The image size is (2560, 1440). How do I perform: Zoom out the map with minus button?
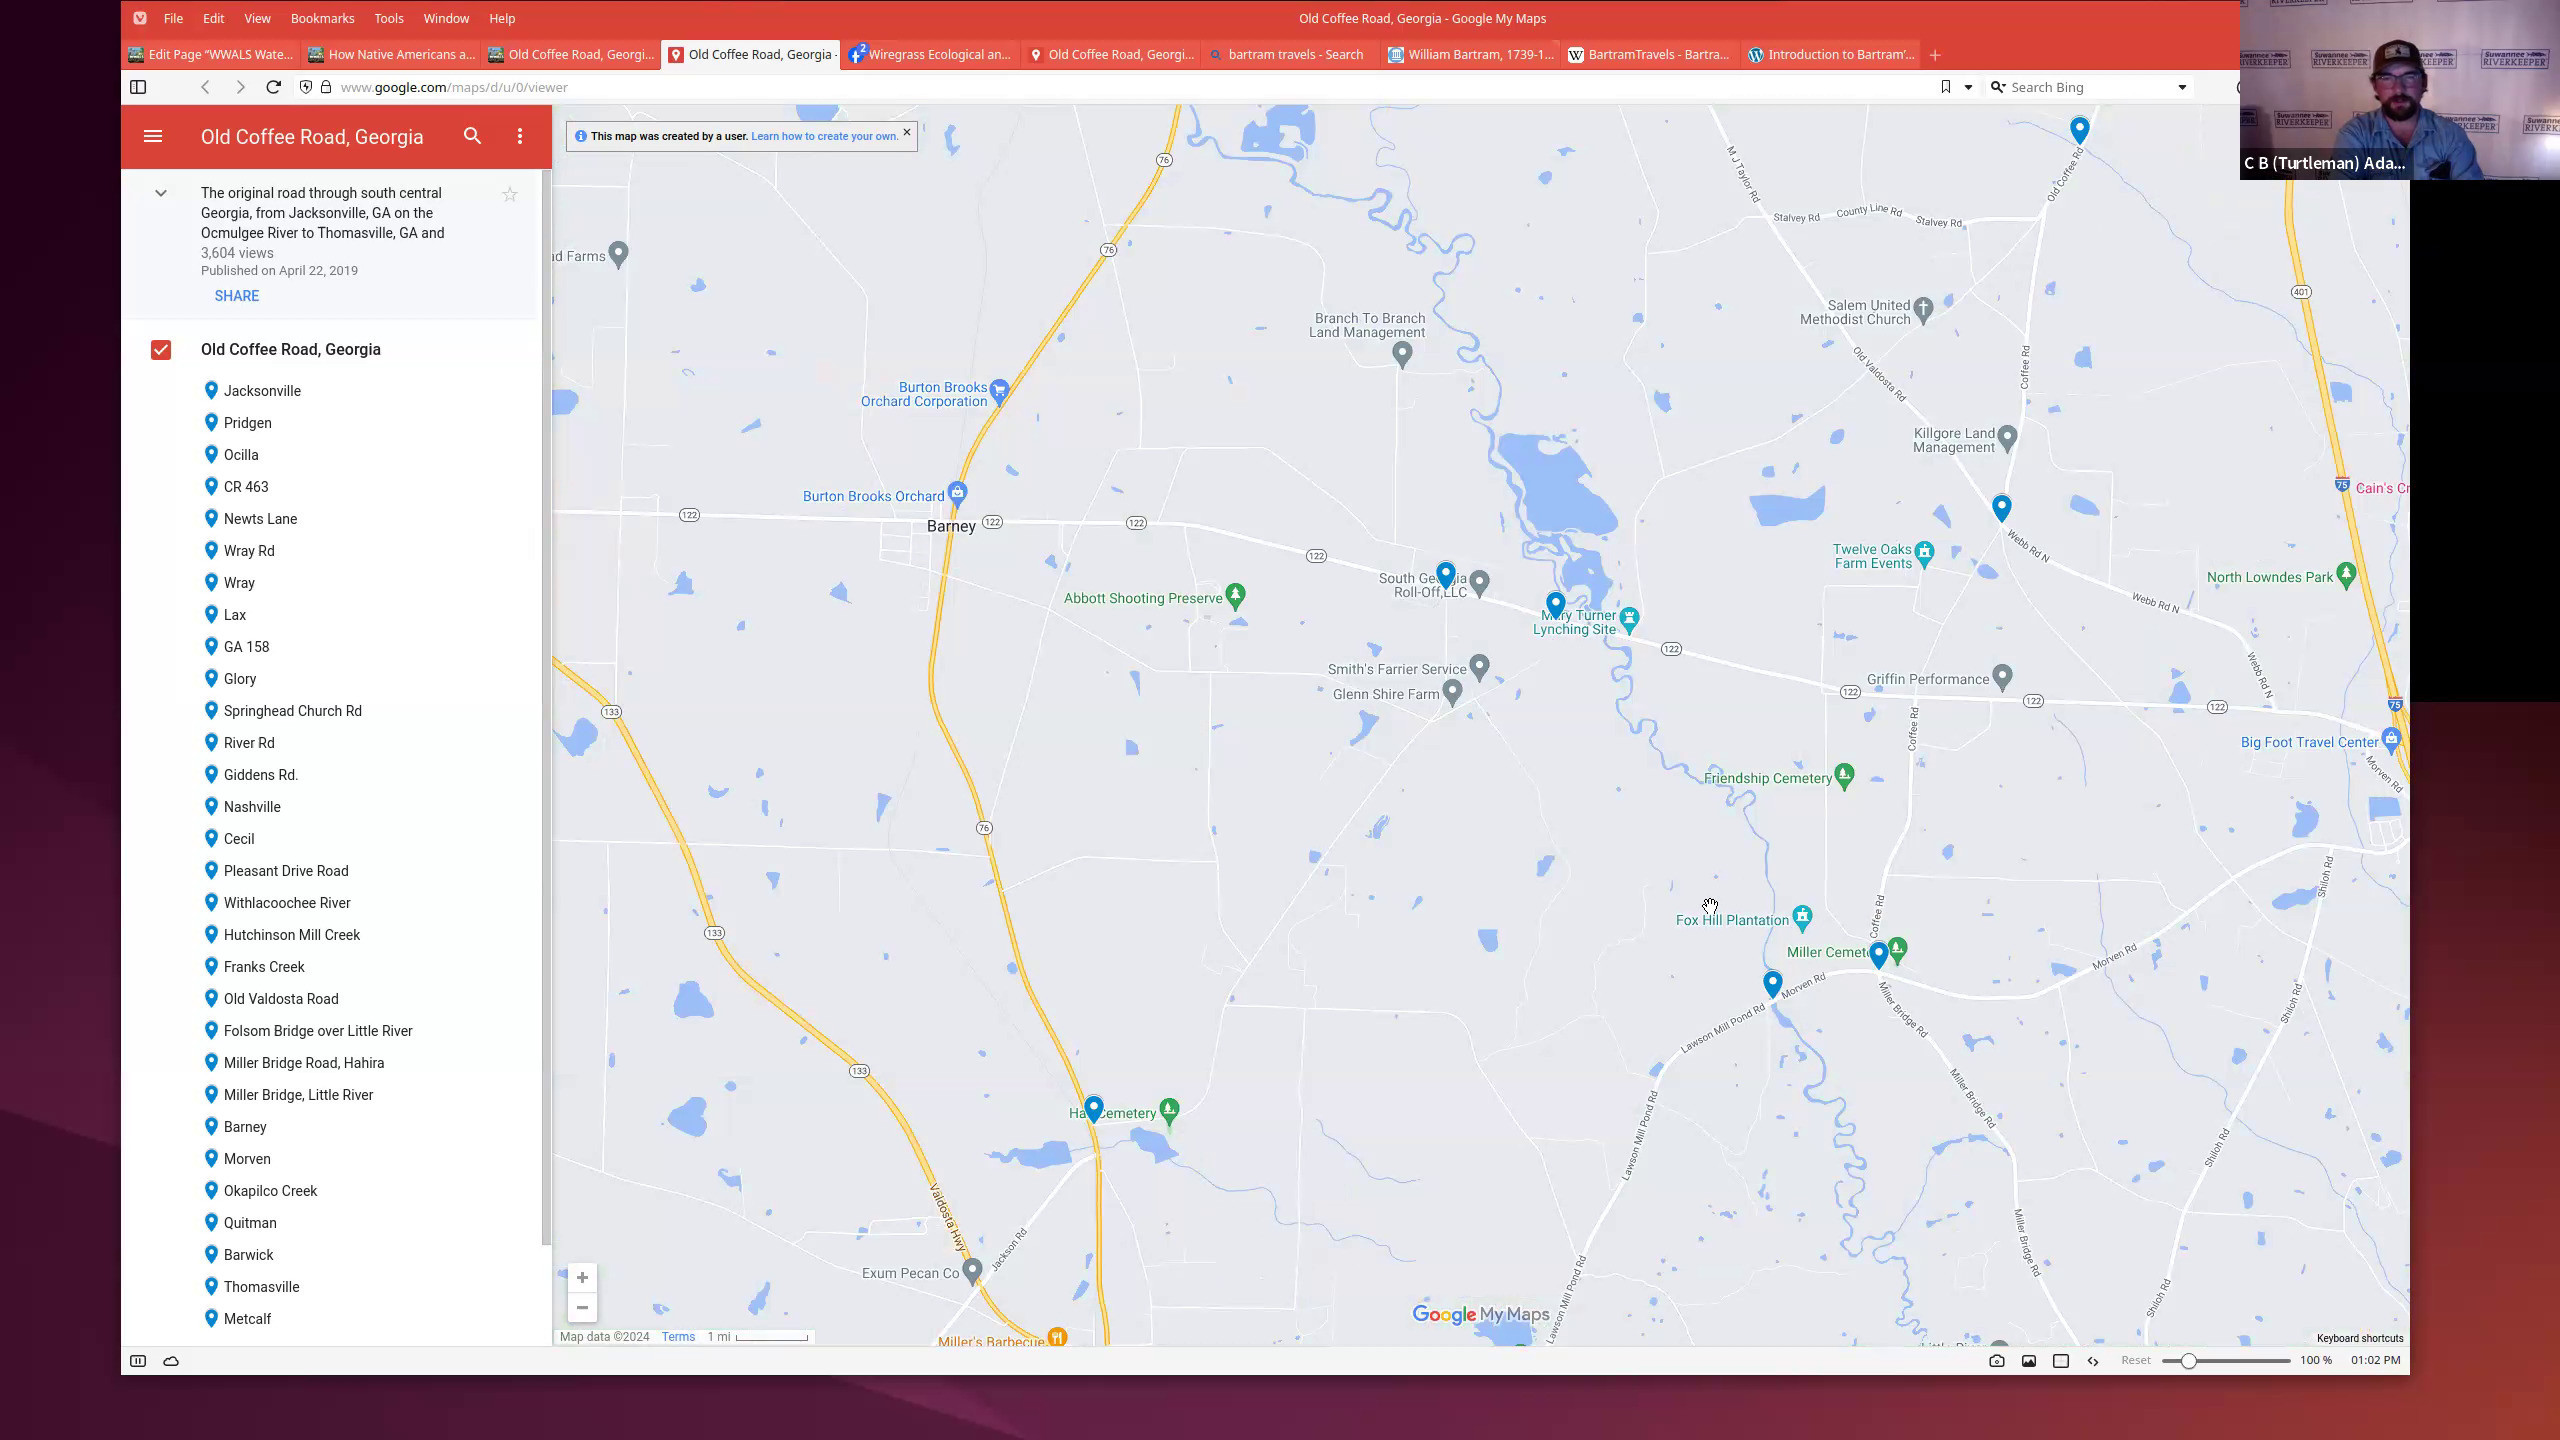pos(582,1307)
